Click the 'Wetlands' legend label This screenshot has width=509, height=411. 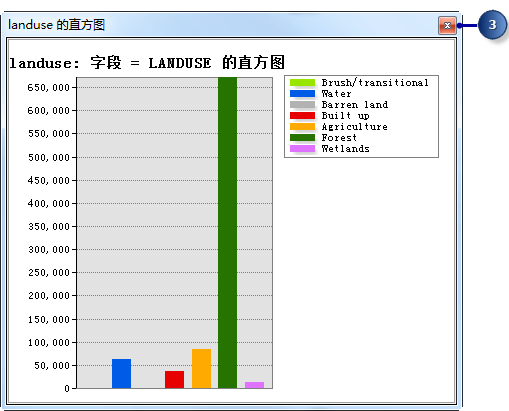[346, 148]
